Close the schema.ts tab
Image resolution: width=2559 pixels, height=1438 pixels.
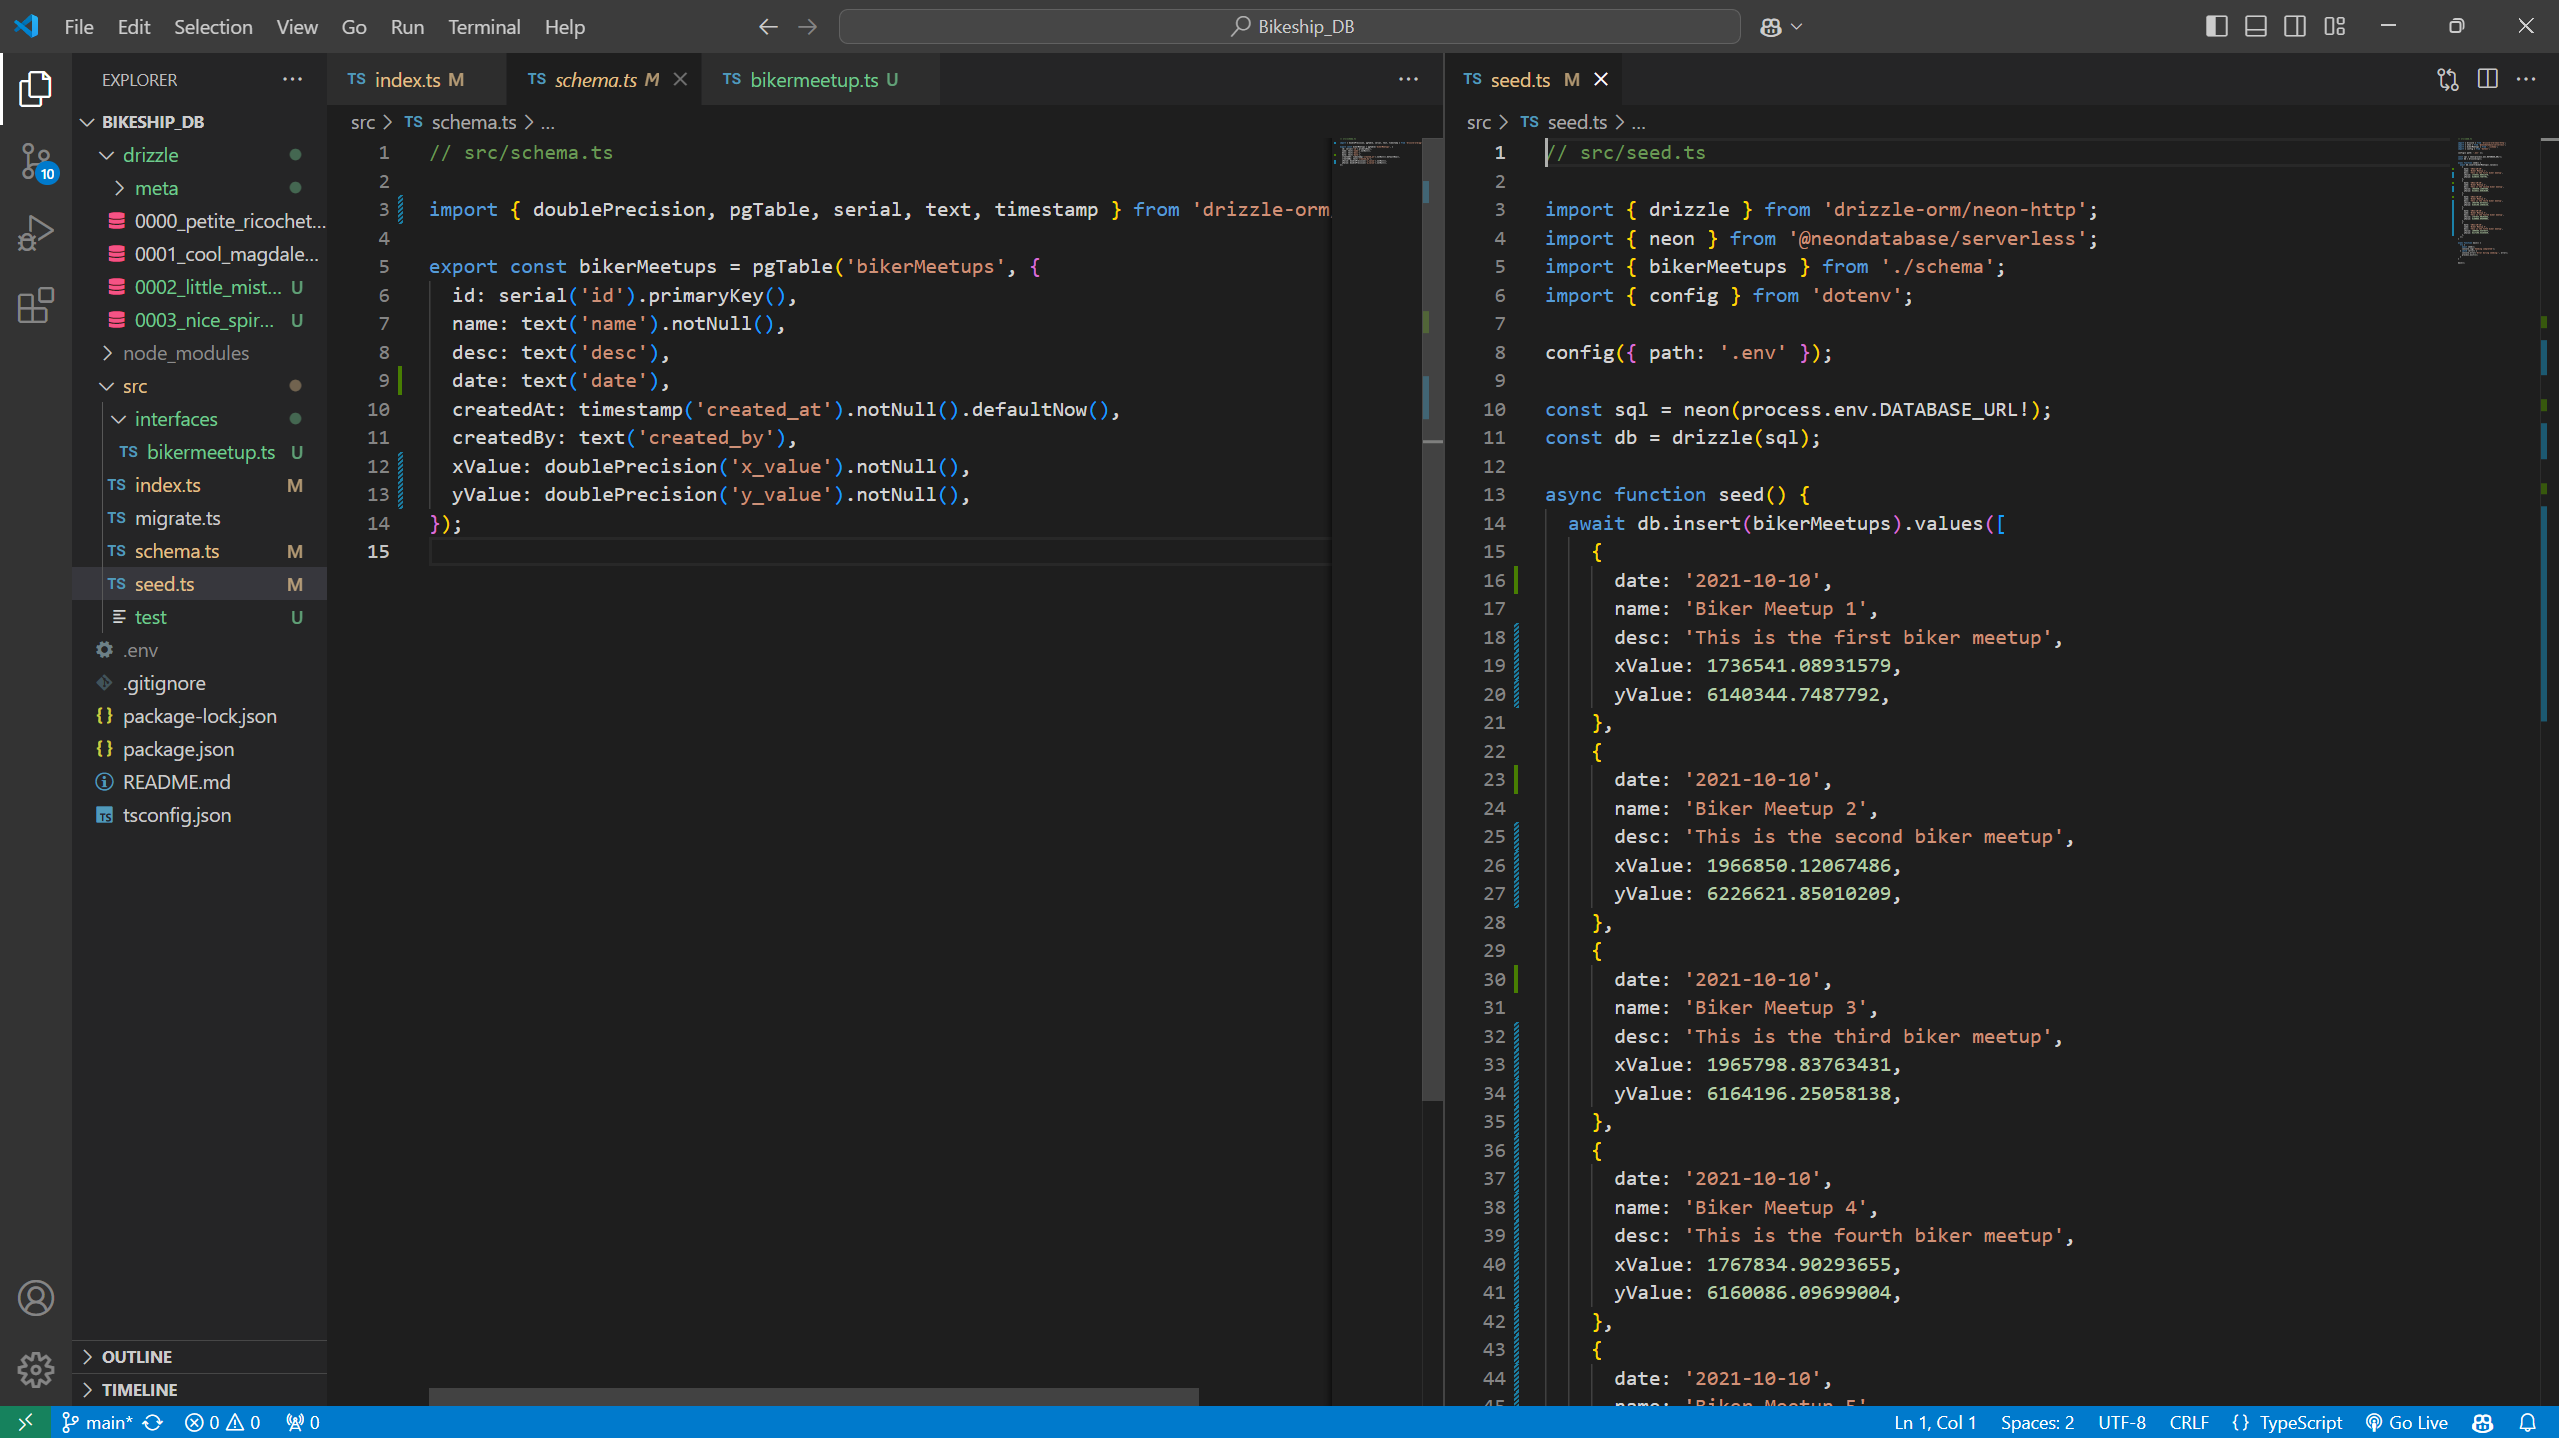click(680, 79)
